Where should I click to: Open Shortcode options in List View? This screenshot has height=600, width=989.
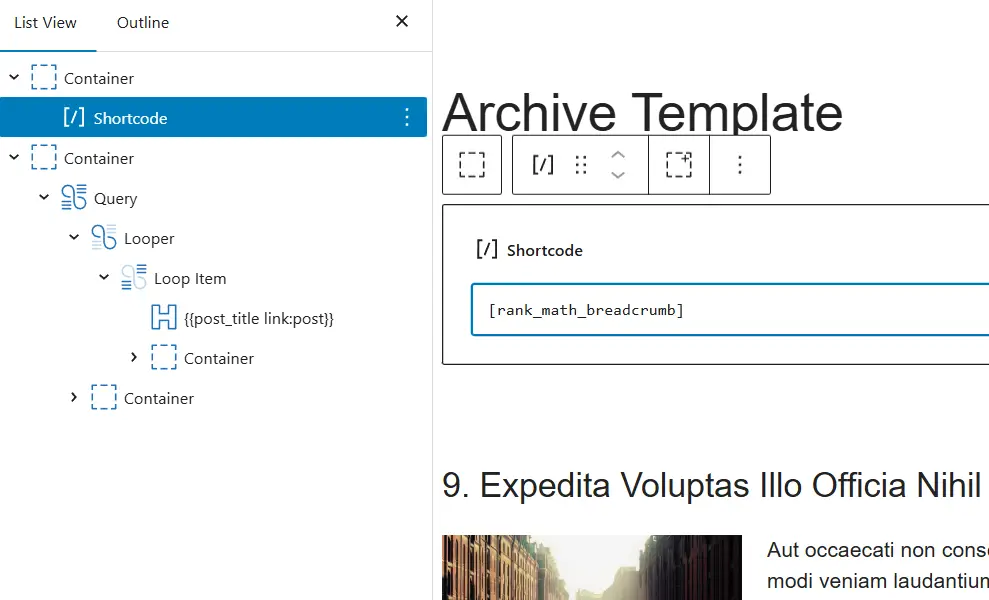406,118
